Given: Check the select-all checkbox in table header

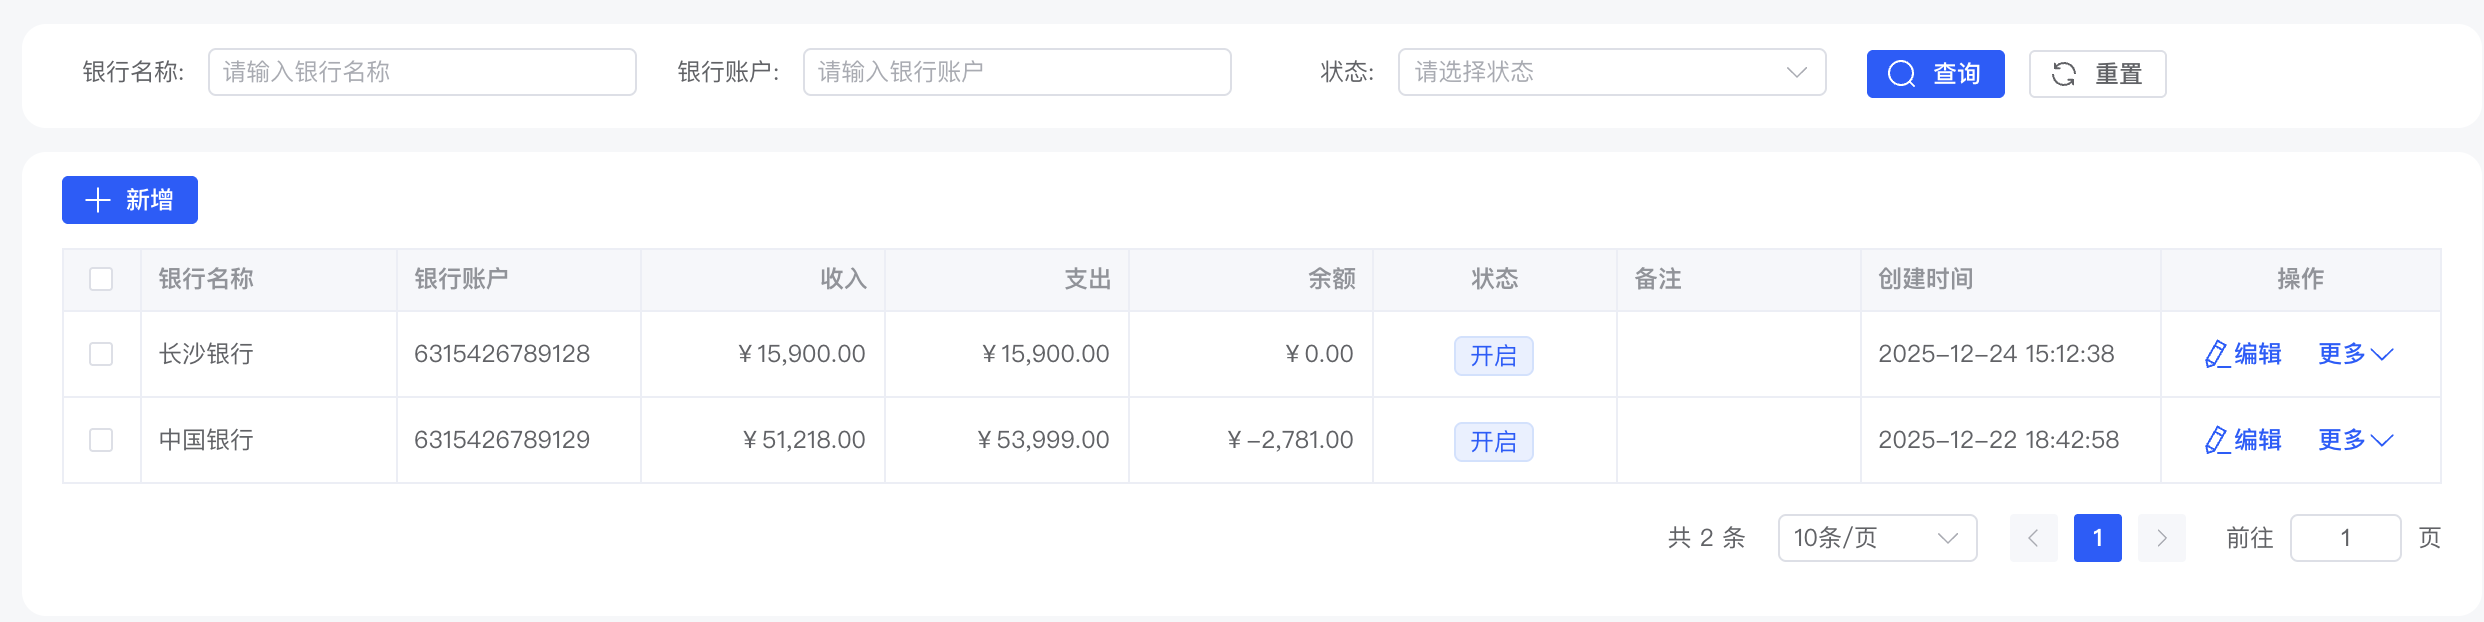Looking at the screenshot, I should click(100, 279).
